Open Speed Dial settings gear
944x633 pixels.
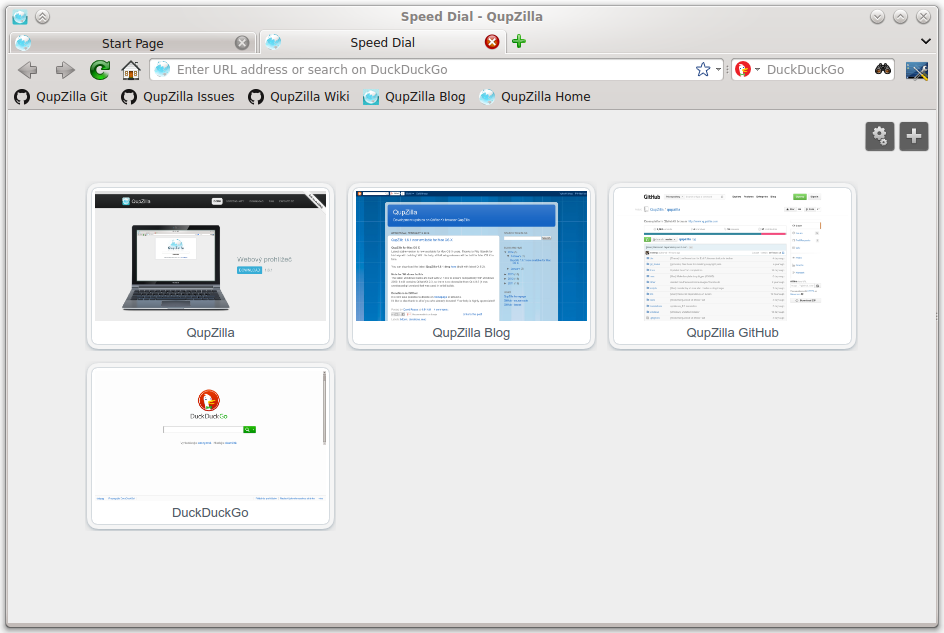click(x=880, y=136)
